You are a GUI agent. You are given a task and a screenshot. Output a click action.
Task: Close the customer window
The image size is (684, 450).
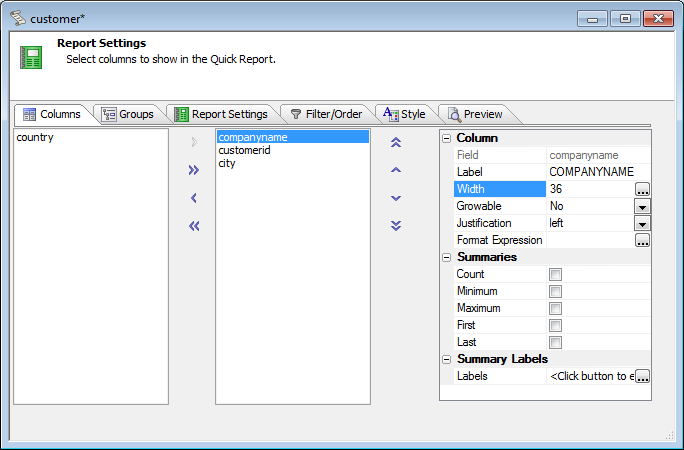pyautogui.click(x=658, y=19)
